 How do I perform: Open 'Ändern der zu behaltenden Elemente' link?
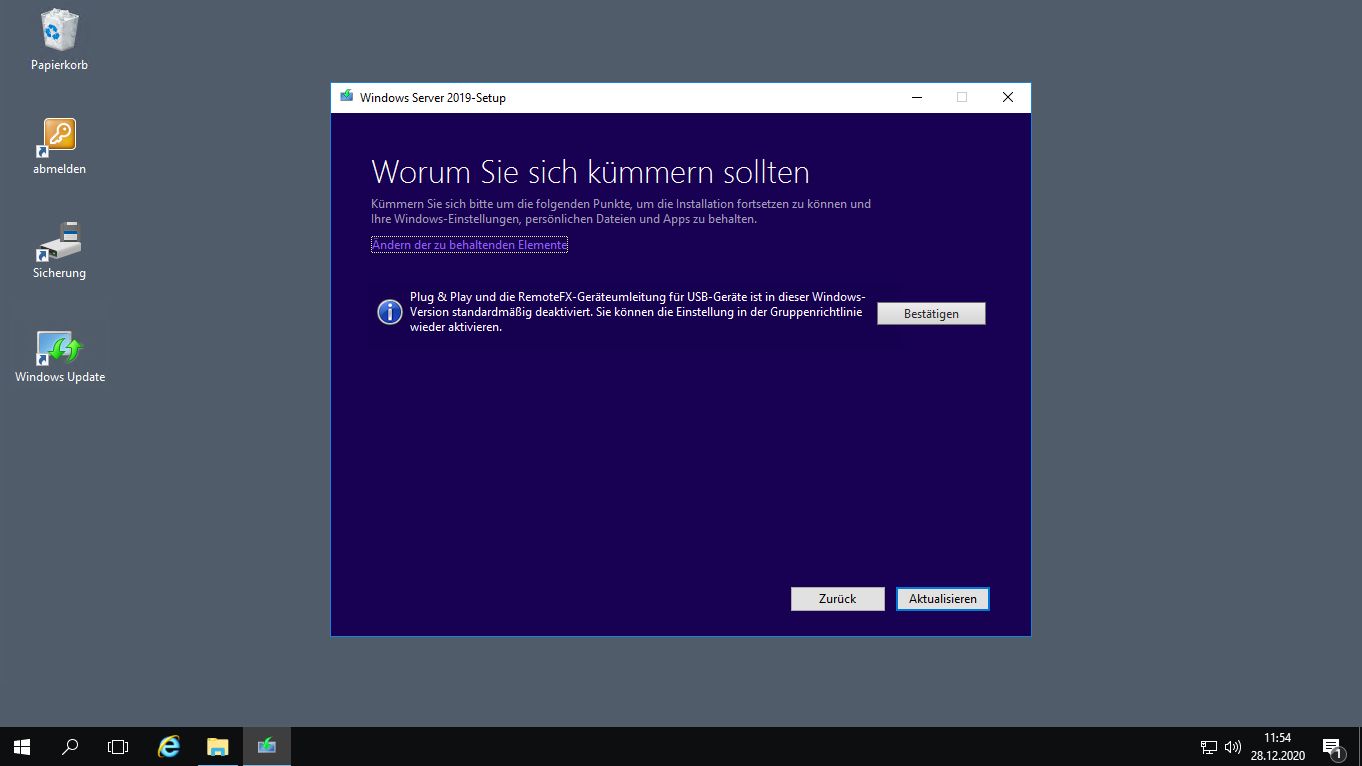click(469, 245)
